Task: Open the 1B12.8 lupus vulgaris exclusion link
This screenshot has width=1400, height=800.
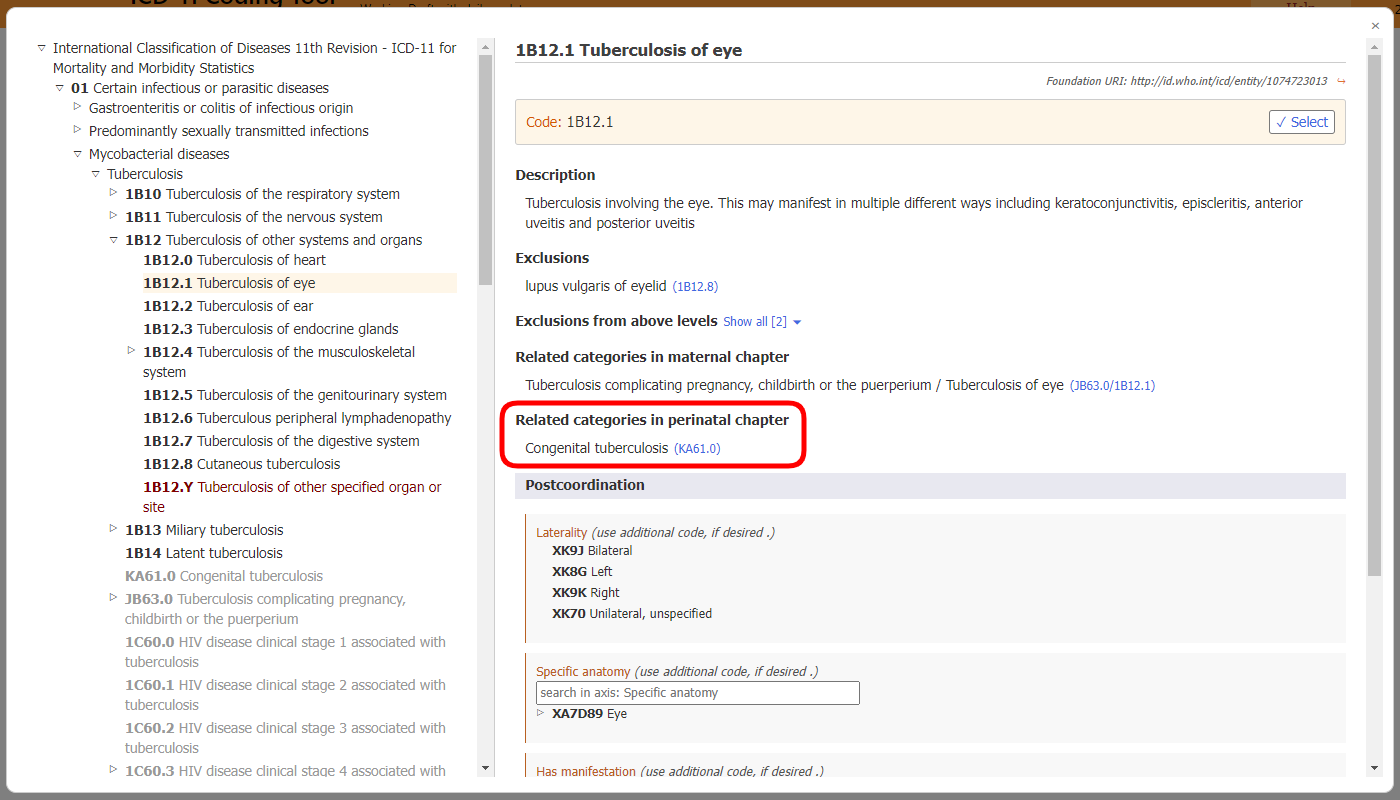Action: [x=695, y=286]
